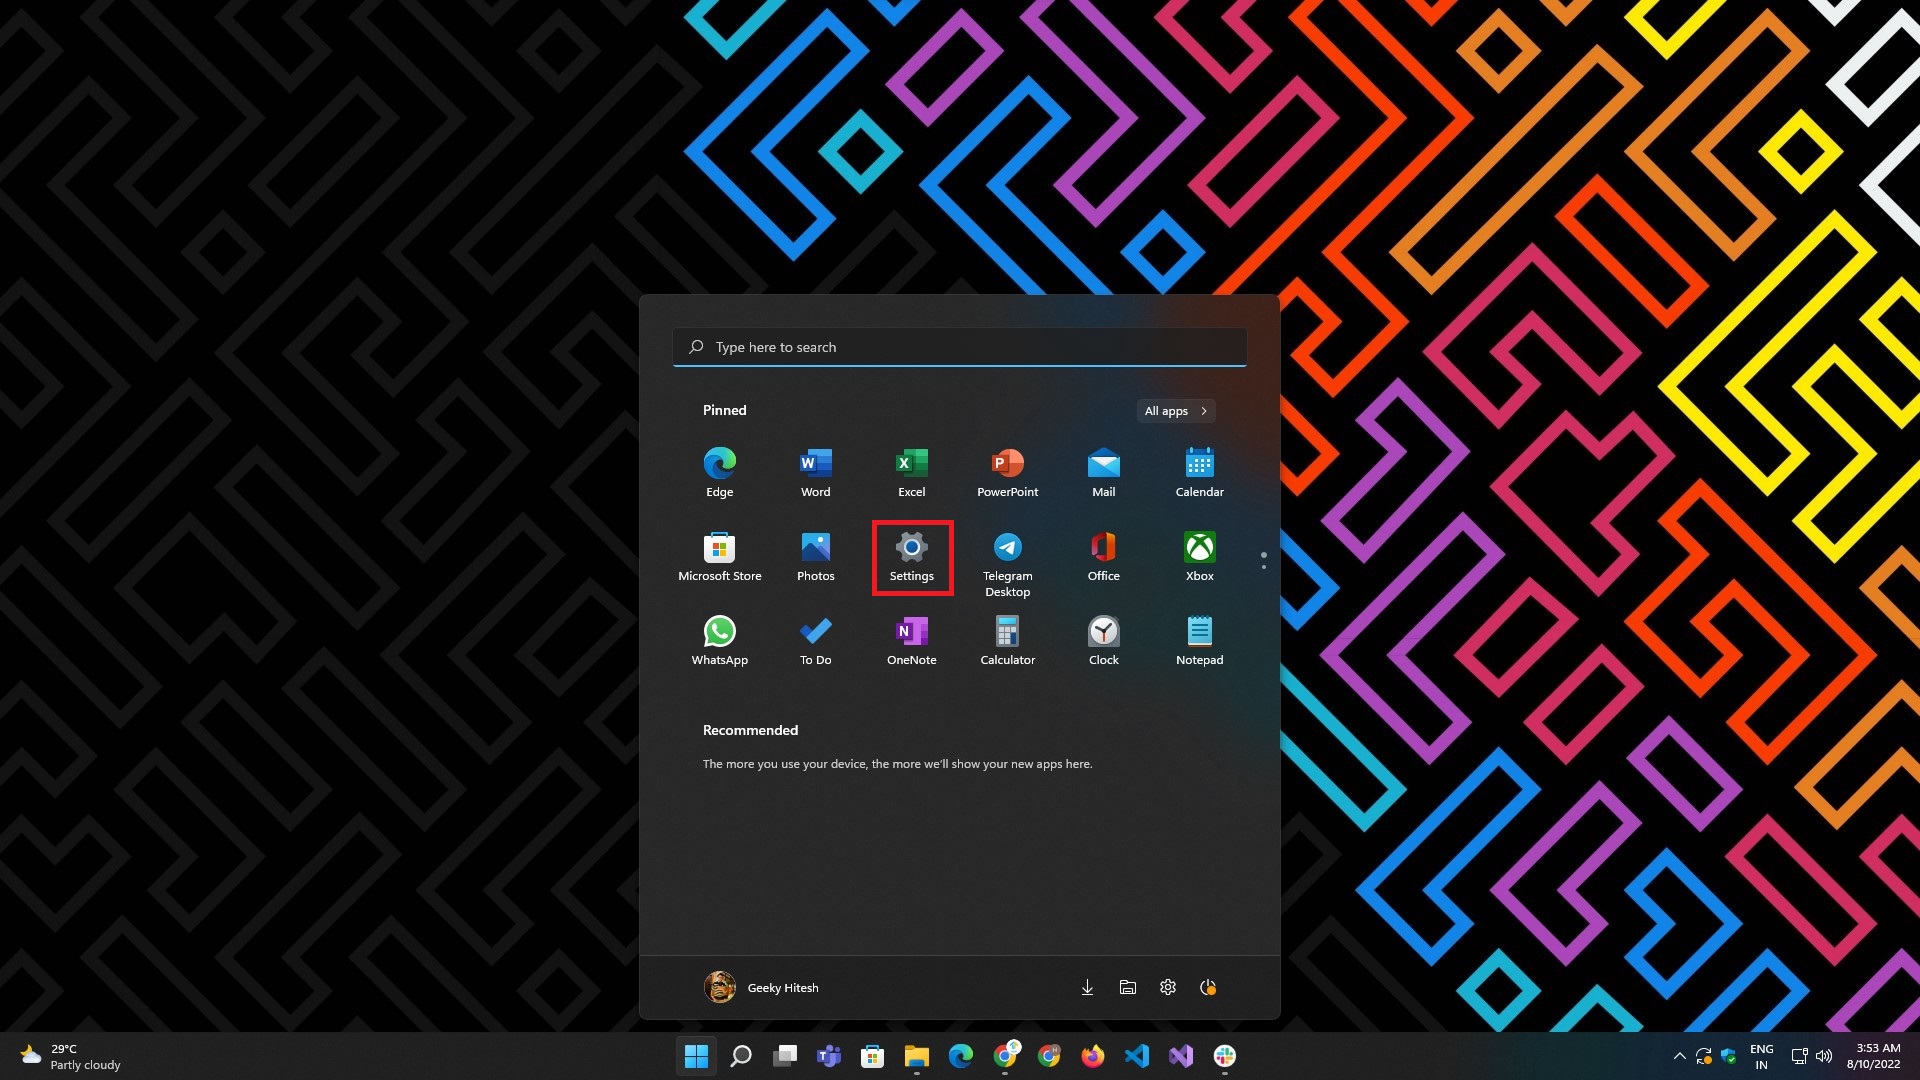
Task: Click All apps button
Action: (1176, 411)
